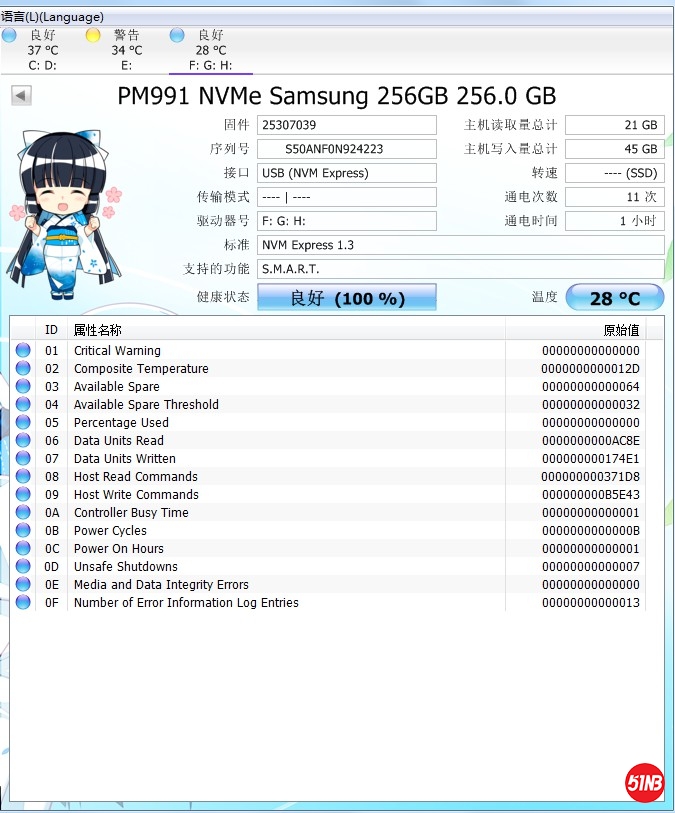The width and height of the screenshot is (675, 813).
Task: Click status orb for Percentage Used
Action: pyautogui.click(x=23, y=423)
